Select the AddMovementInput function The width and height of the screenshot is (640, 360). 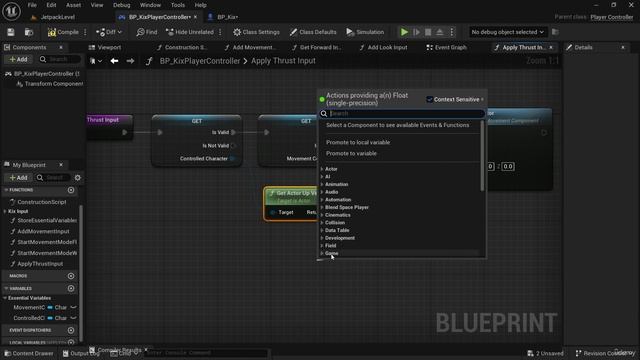pyautogui.click(x=43, y=231)
